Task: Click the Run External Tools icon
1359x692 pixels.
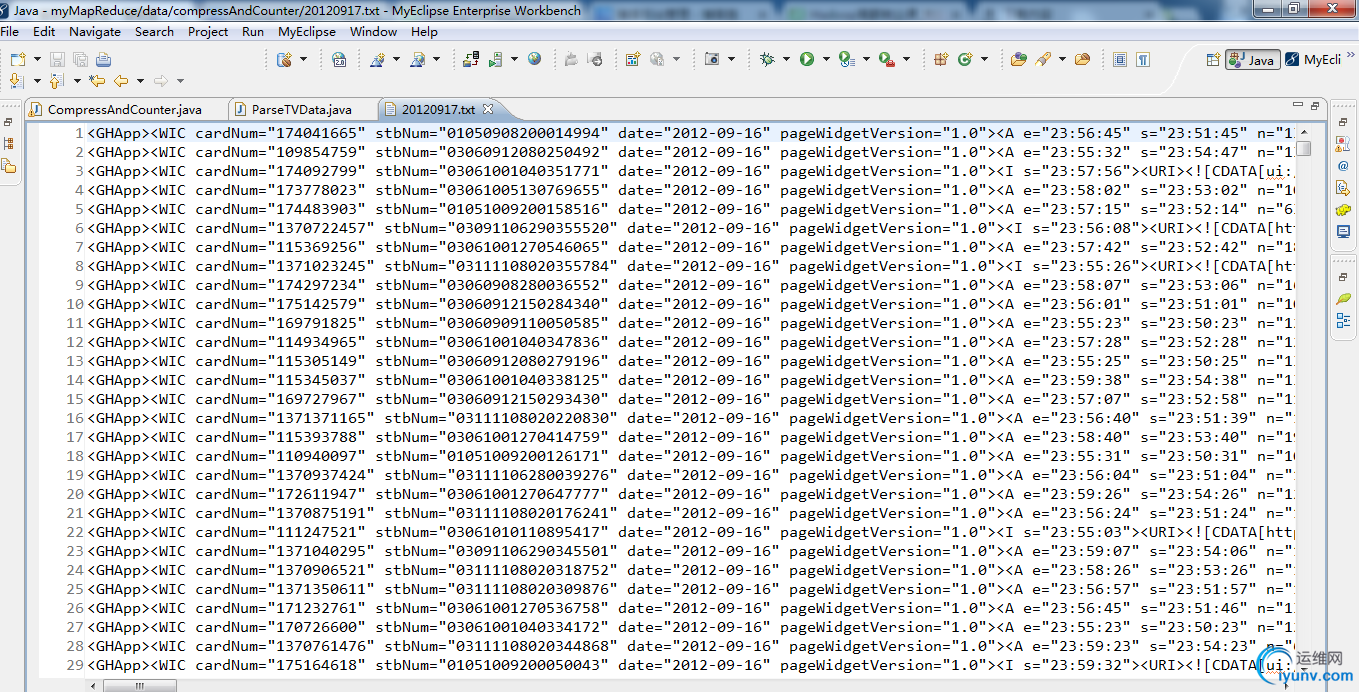Action: tap(887, 60)
